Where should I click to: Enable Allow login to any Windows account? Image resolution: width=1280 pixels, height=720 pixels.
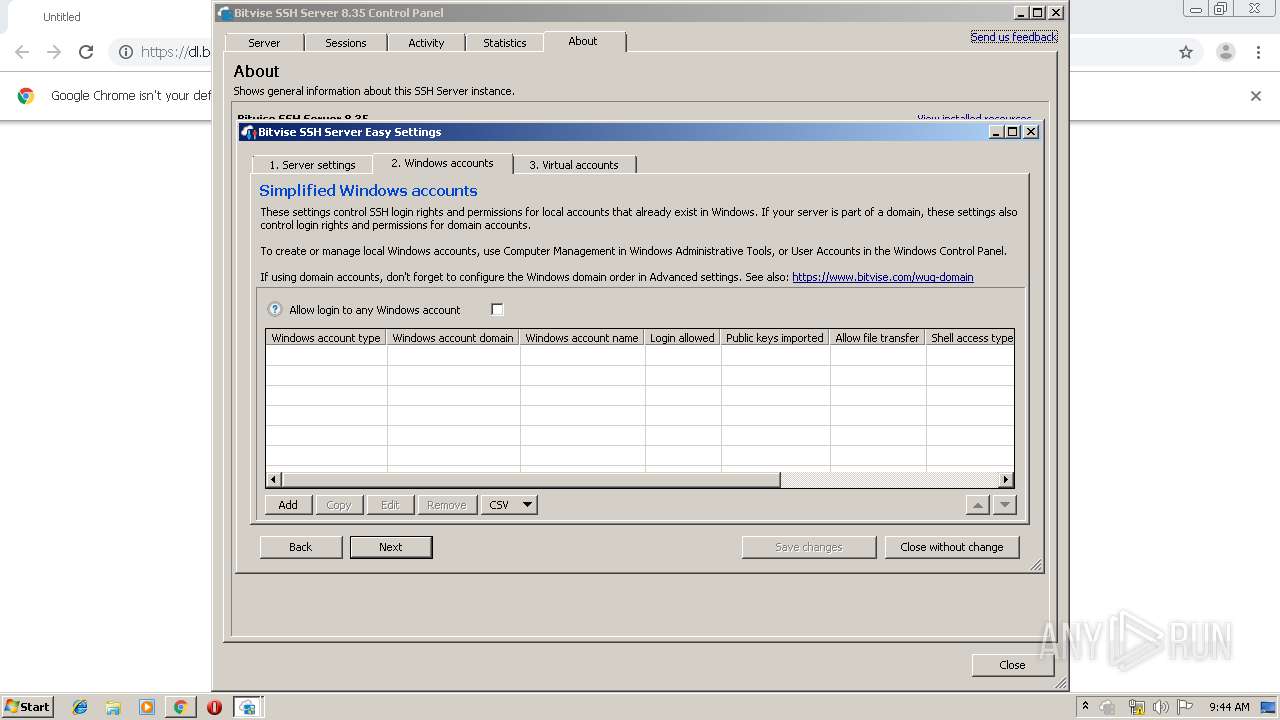pyautogui.click(x=497, y=310)
